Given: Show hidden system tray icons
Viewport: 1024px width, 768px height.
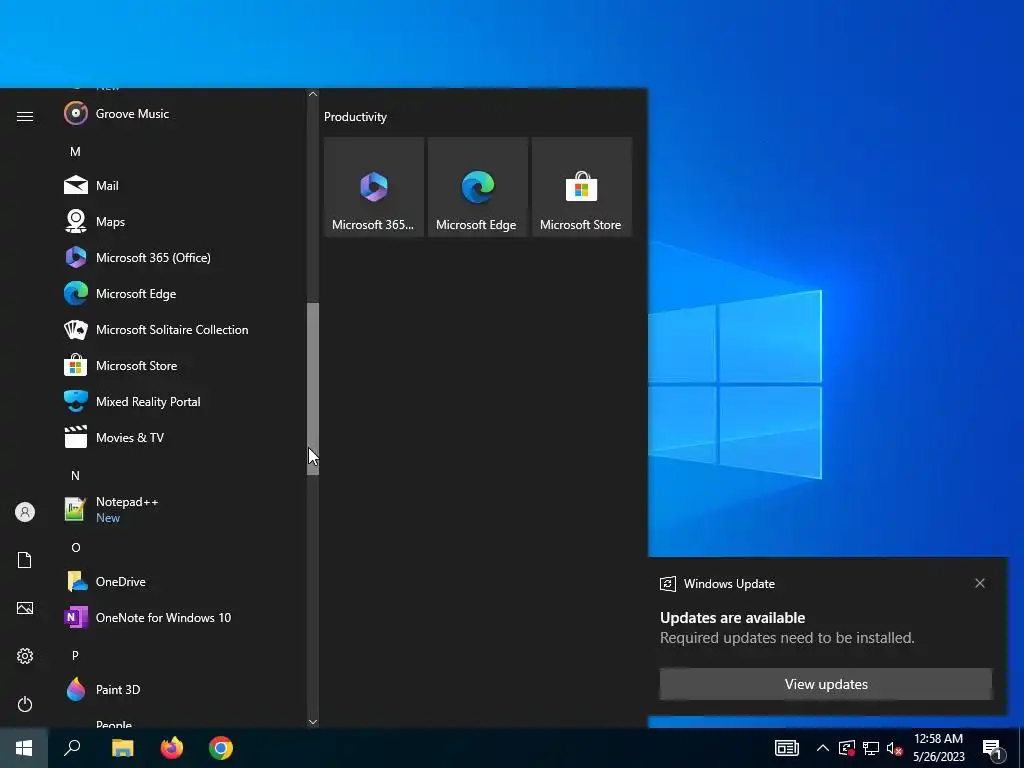Looking at the screenshot, I should point(823,748).
